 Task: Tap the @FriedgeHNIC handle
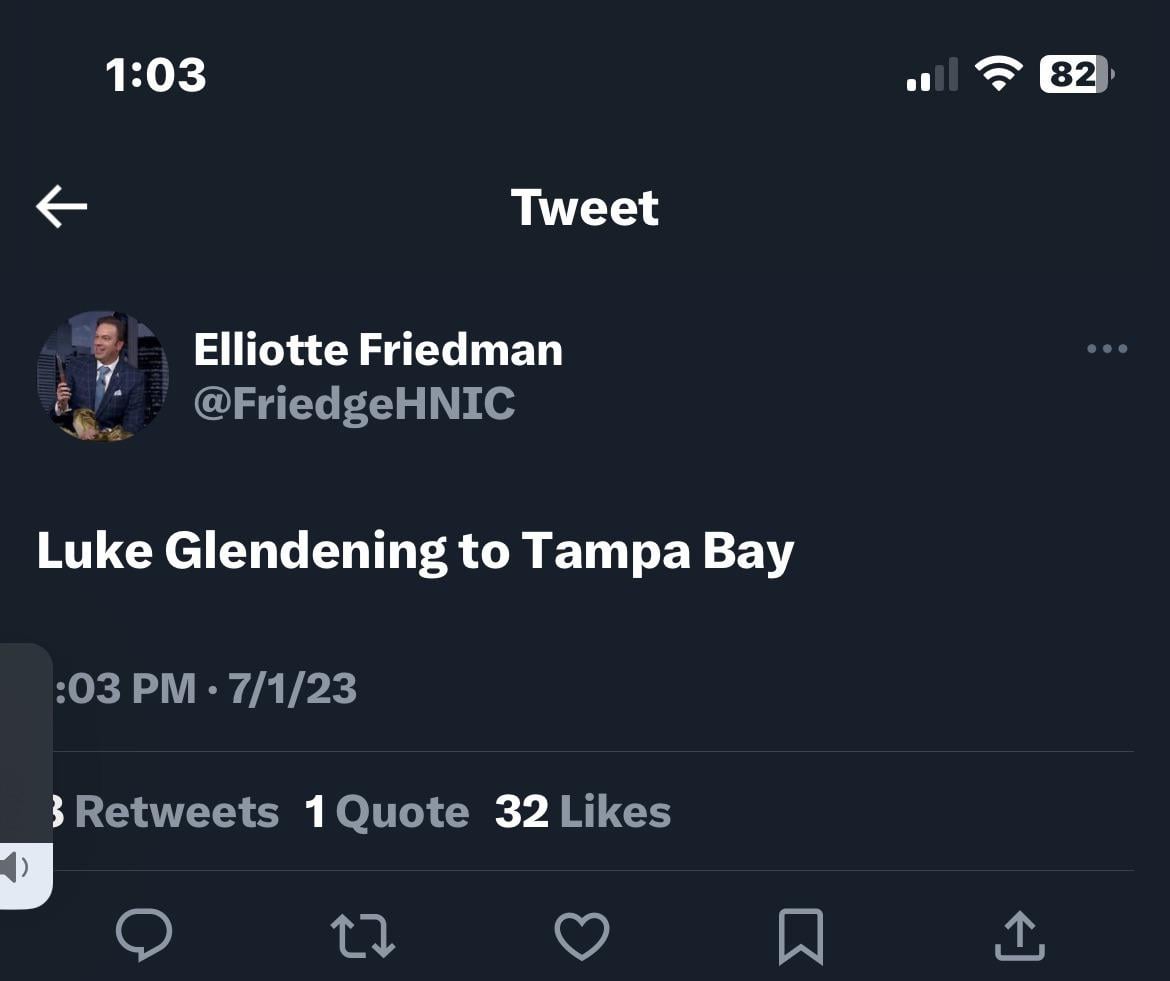354,404
